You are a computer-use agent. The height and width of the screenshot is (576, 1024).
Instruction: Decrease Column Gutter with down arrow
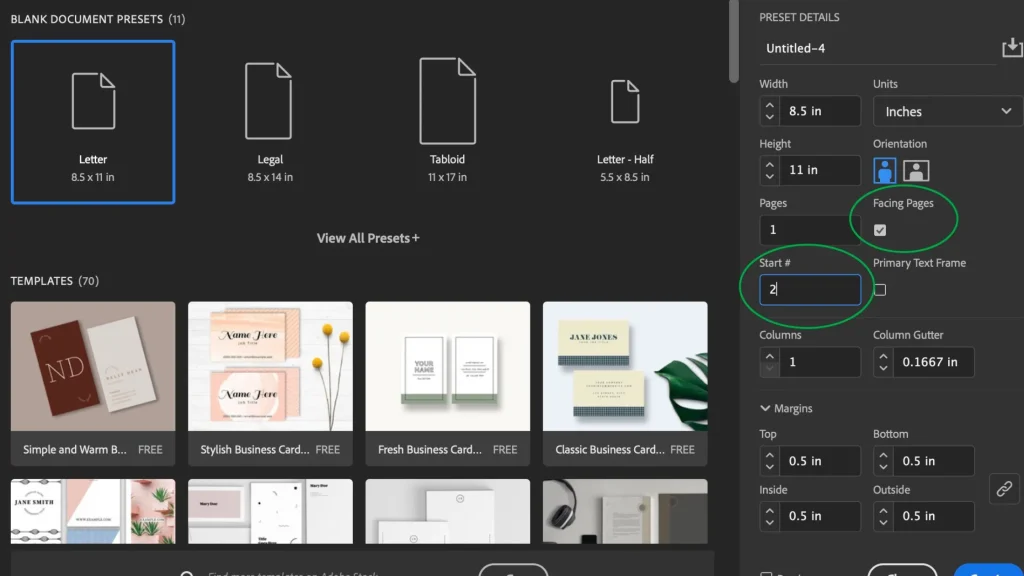click(883, 368)
